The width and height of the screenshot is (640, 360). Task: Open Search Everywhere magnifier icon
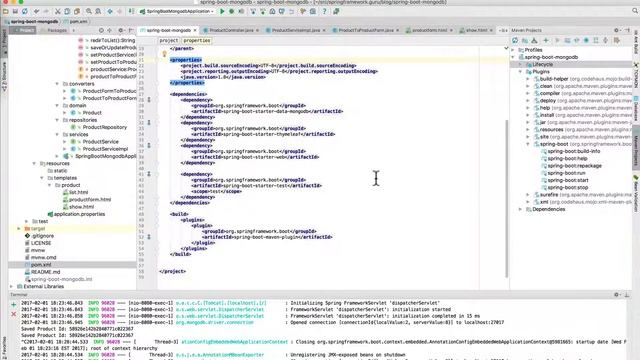pyautogui.click(x=635, y=11)
